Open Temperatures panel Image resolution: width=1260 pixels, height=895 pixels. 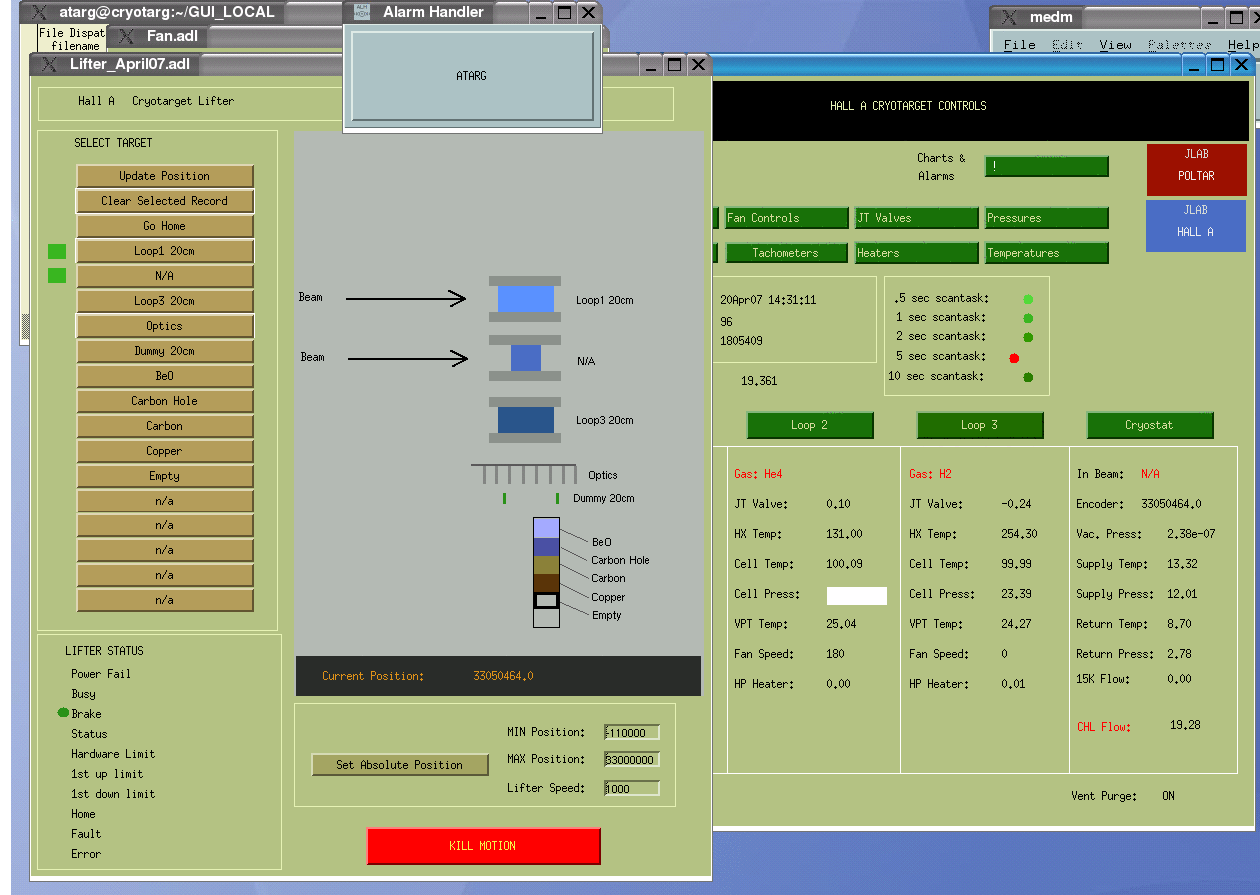1047,253
